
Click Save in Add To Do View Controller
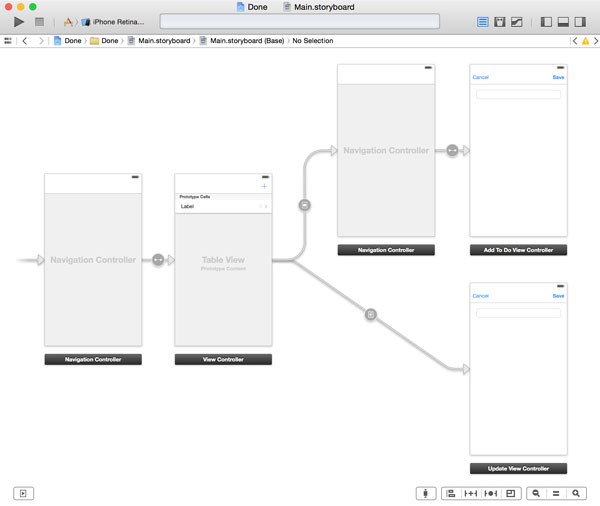tap(558, 77)
